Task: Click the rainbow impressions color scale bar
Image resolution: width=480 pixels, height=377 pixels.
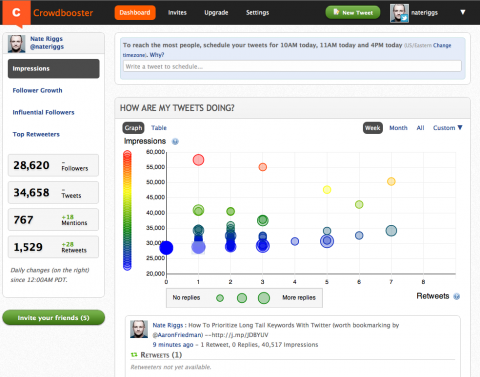Action: pyautogui.click(x=127, y=210)
